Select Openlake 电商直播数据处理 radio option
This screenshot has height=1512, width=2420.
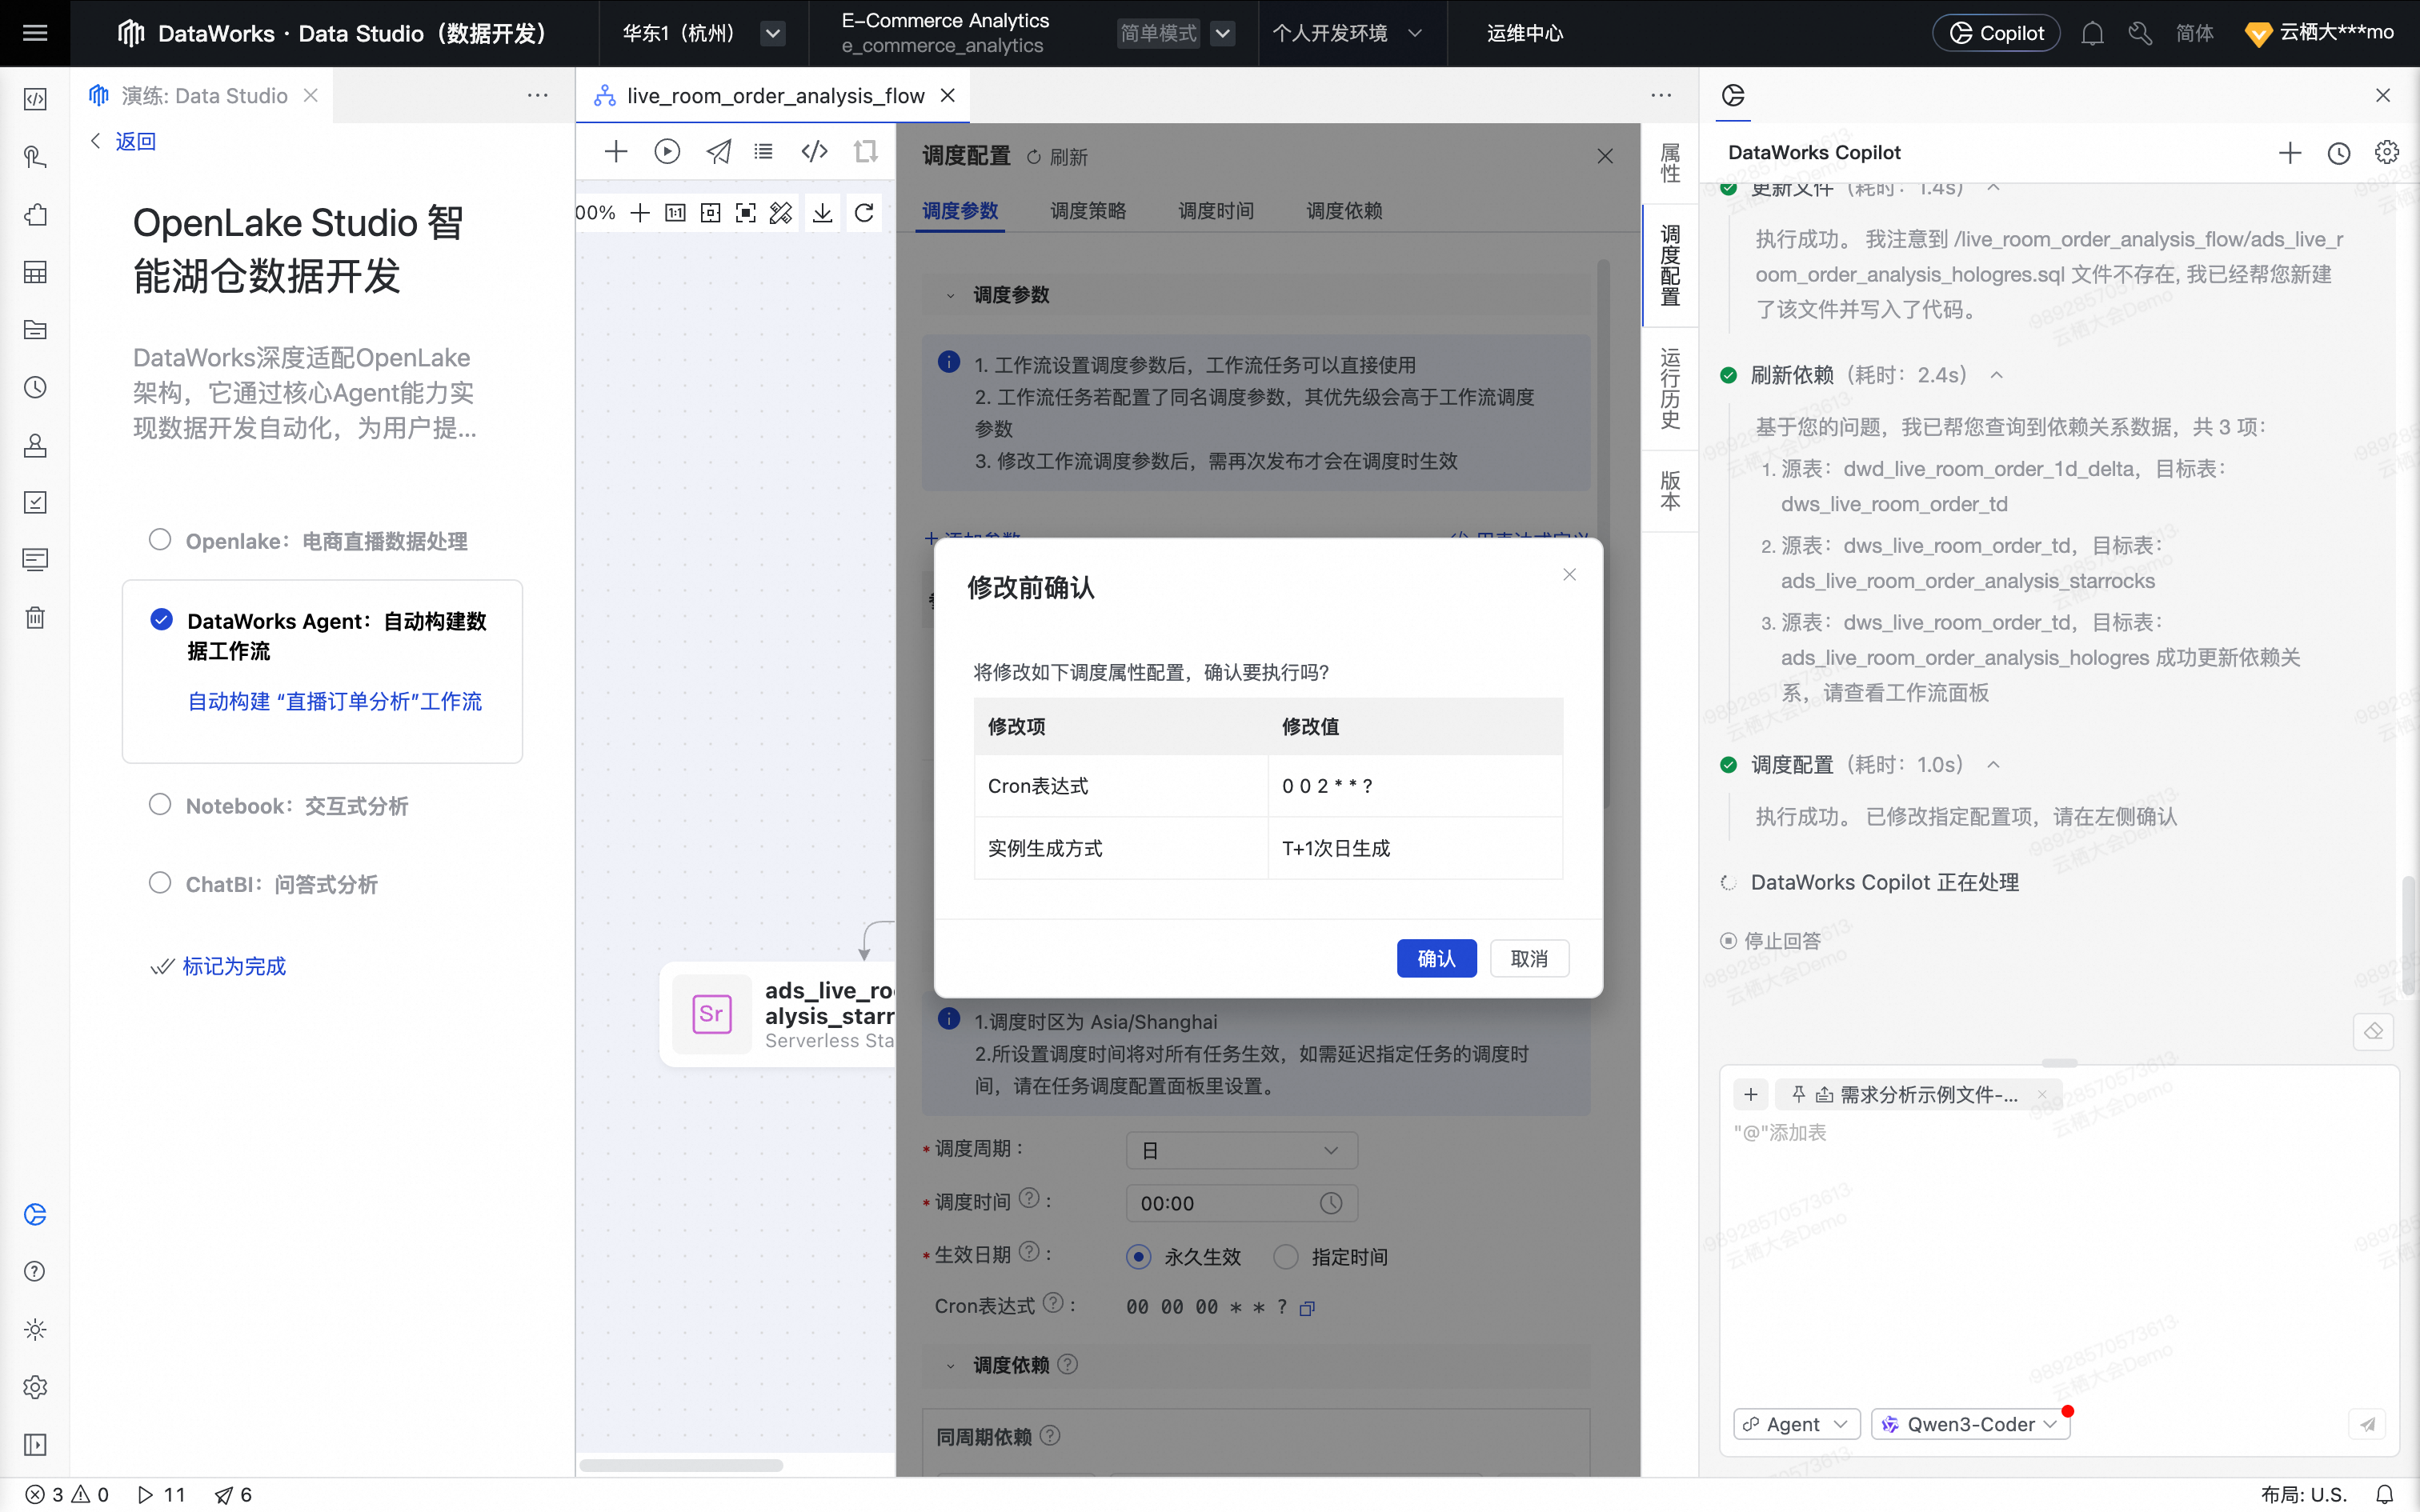(160, 540)
